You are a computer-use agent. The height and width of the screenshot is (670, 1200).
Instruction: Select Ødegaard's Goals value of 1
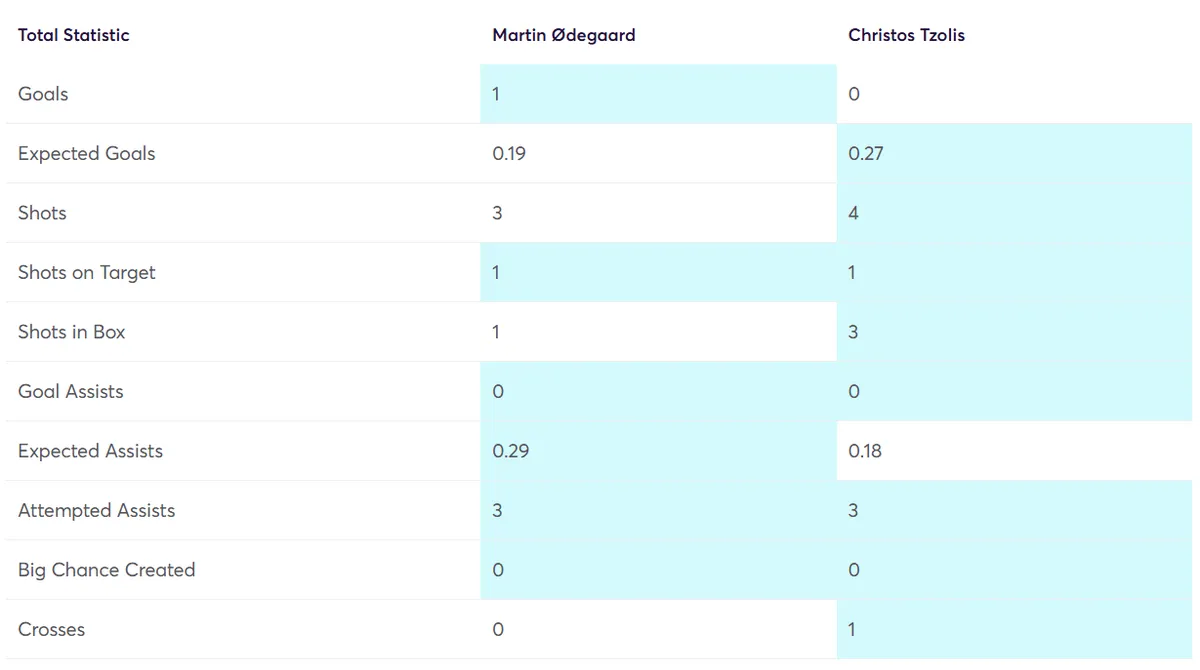496,94
